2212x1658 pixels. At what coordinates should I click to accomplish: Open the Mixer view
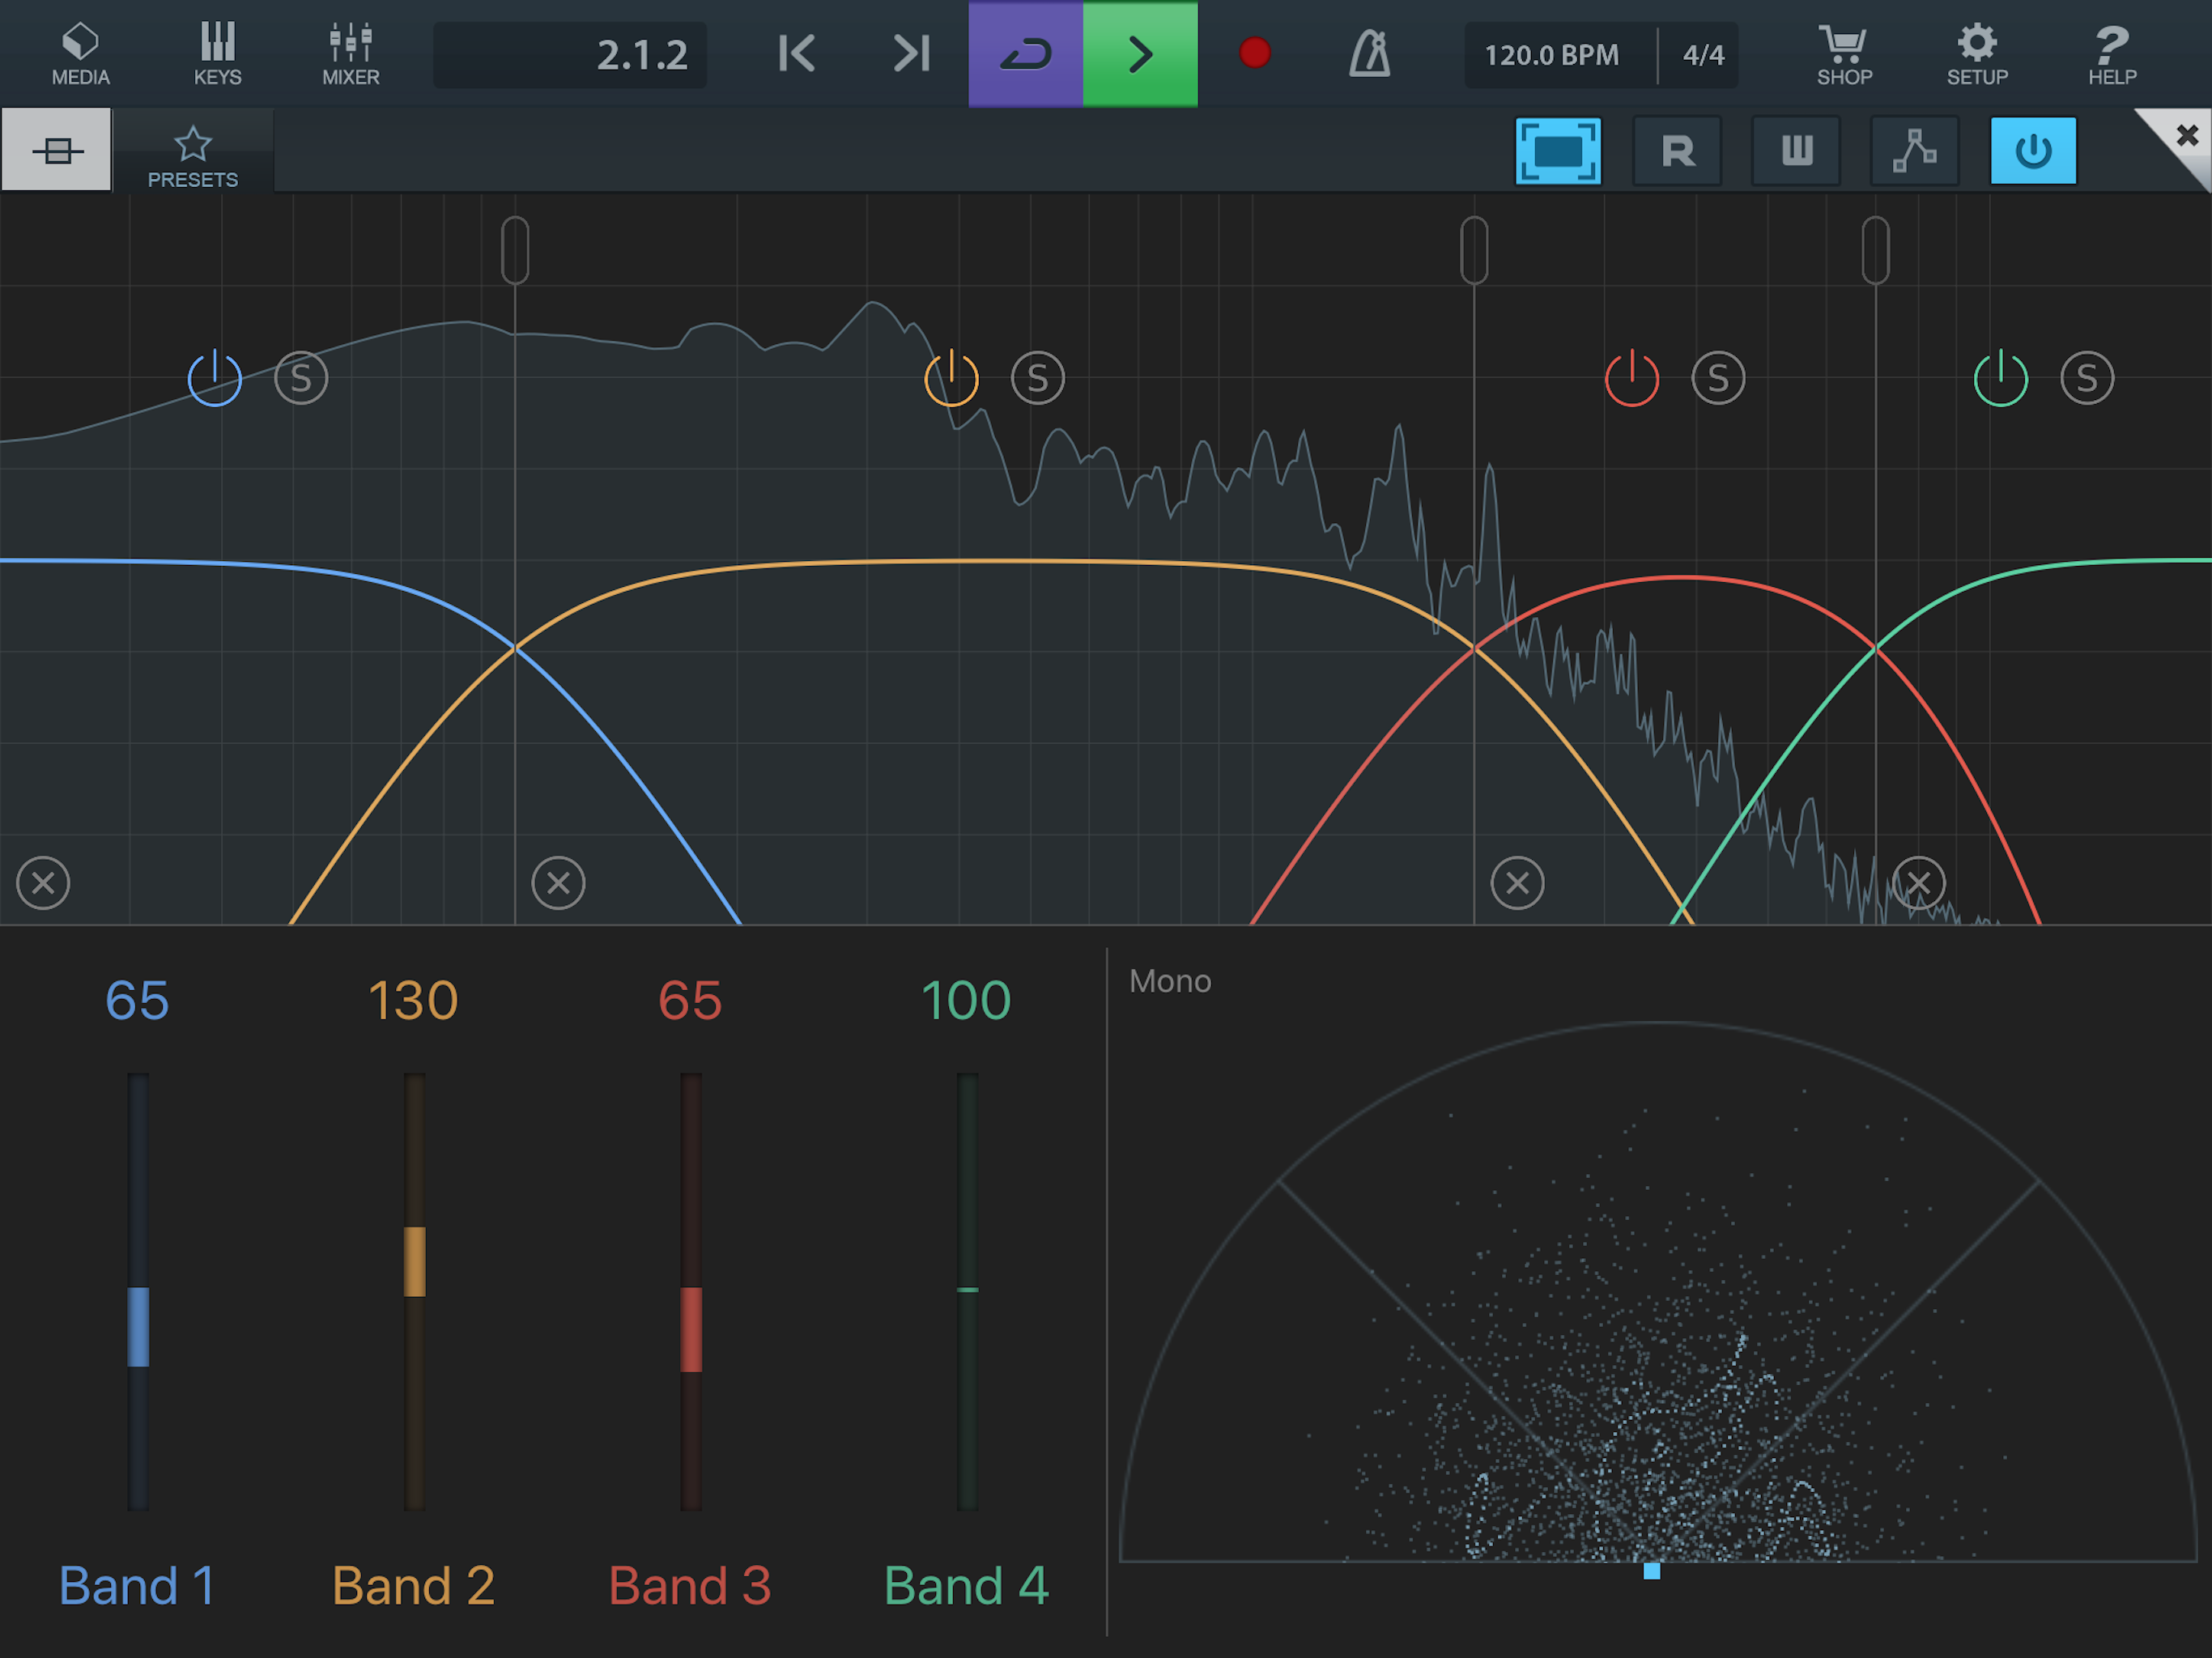[x=350, y=54]
